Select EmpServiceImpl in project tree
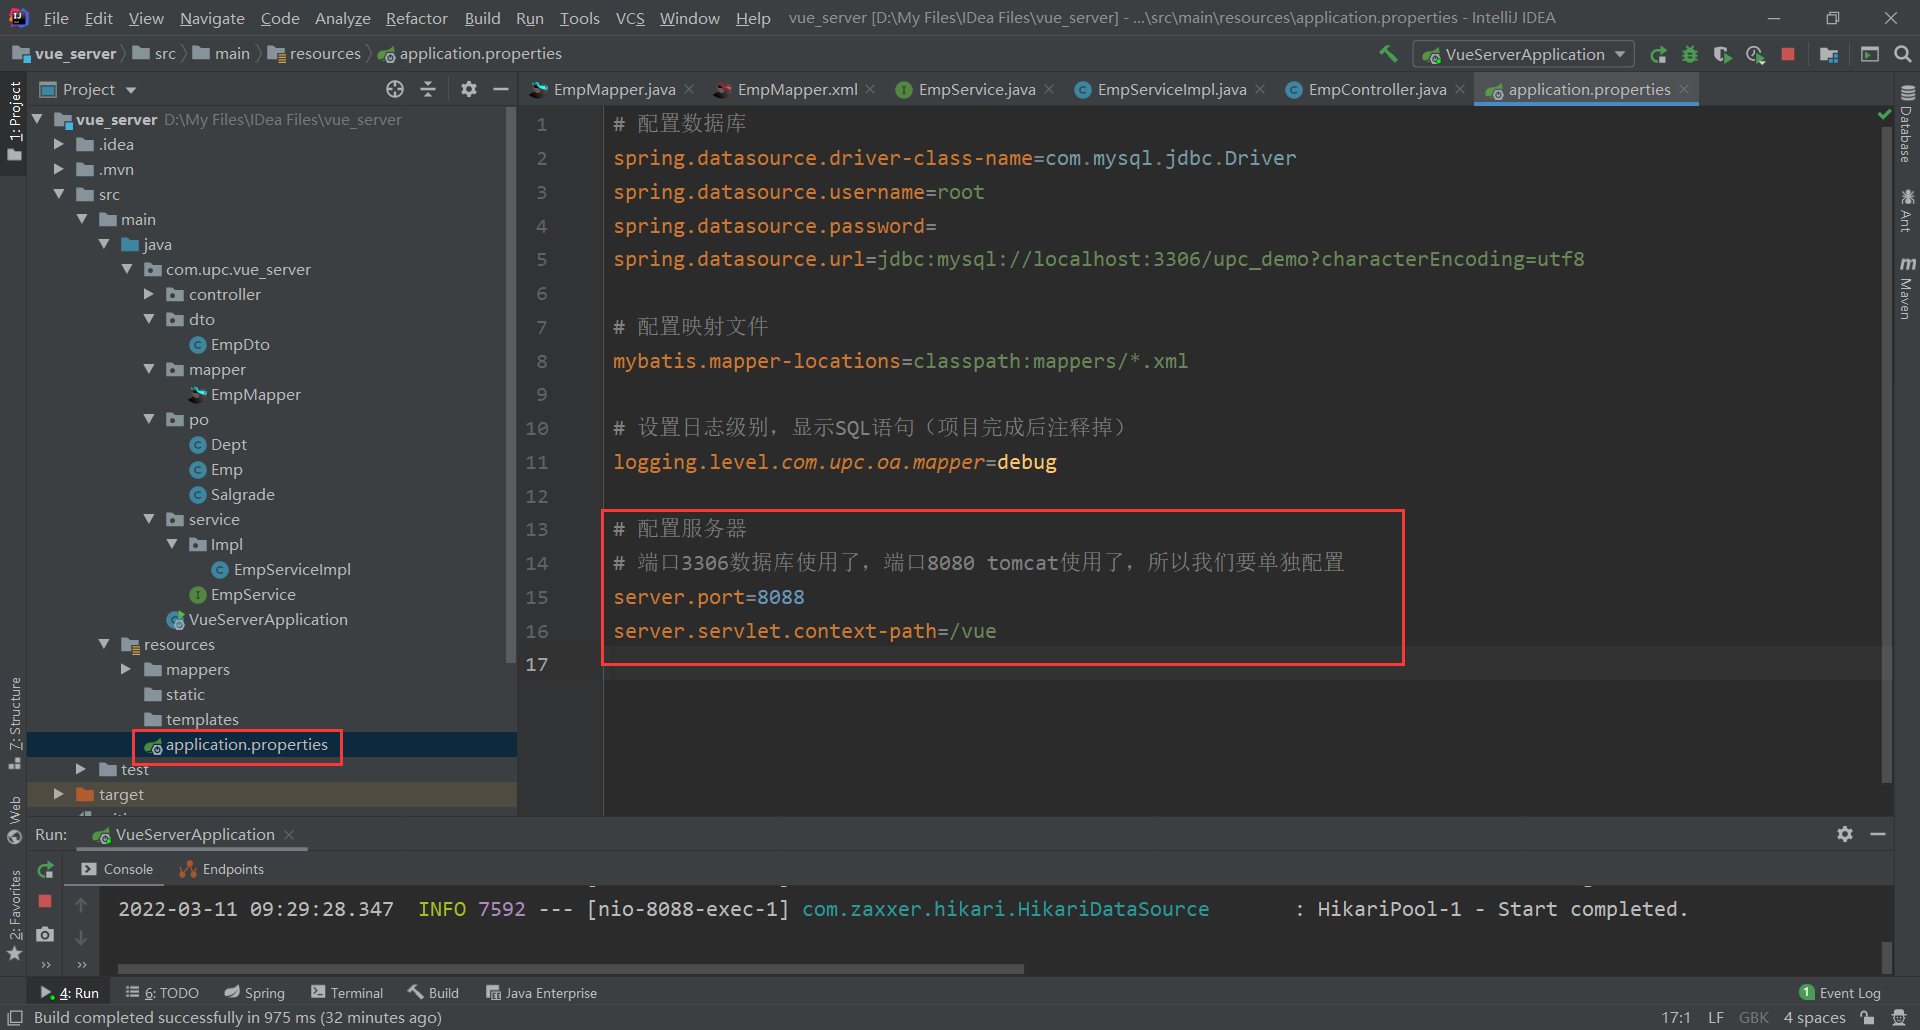The height and width of the screenshot is (1030, 1920). tap(291, 569)
